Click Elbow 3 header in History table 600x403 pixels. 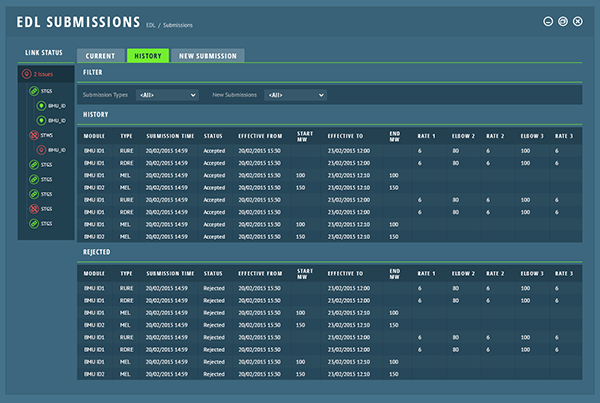coord(532,136)
